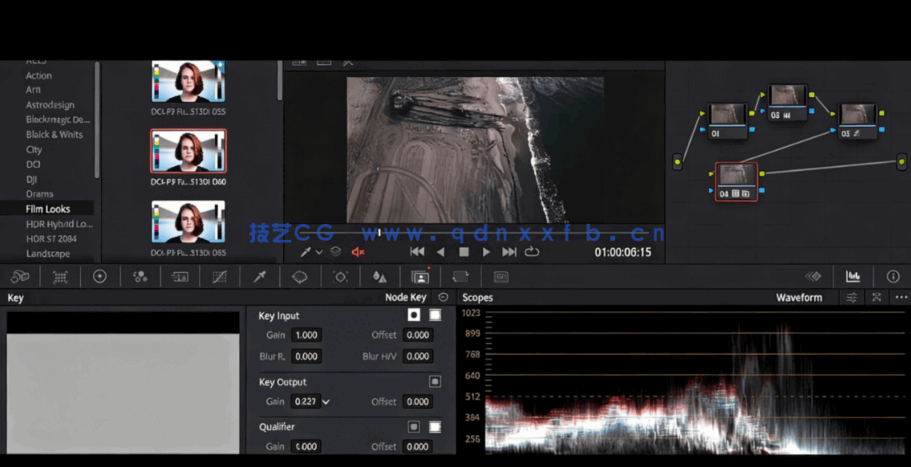Open the Power Windows palette
911x467 pixels.
point(300,277)
